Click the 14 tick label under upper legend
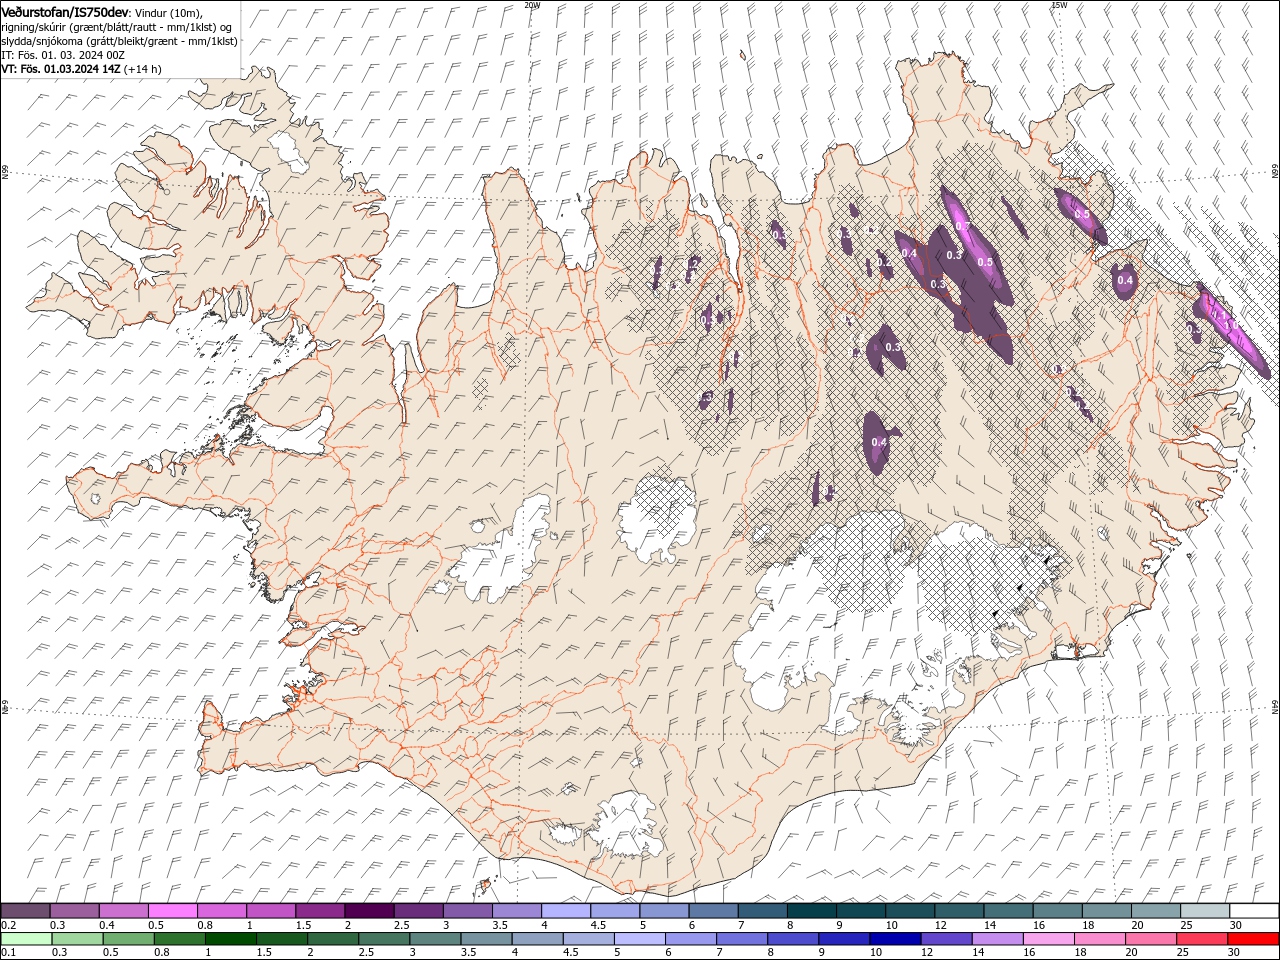The width and height of the screenshot is (1280, 960). pos(990,925)
